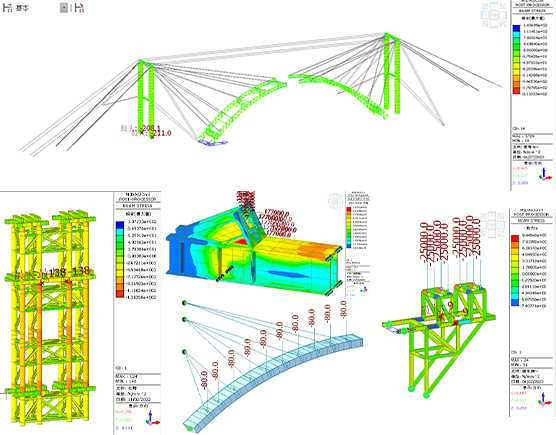Click the green support node at the arch rib base
The width and height of the screenshot is (556, 435).
[191, 429]
